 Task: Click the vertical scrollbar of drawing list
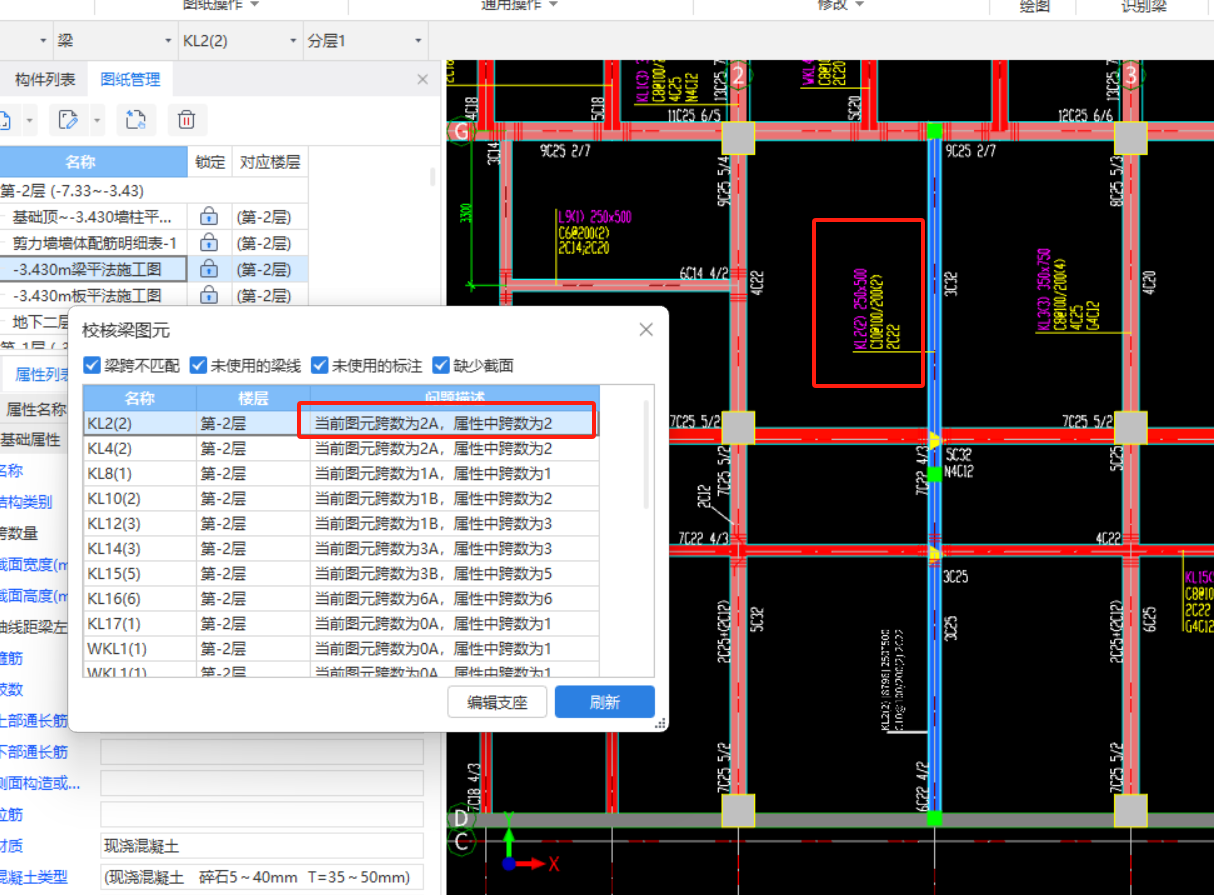coord(432,177)
